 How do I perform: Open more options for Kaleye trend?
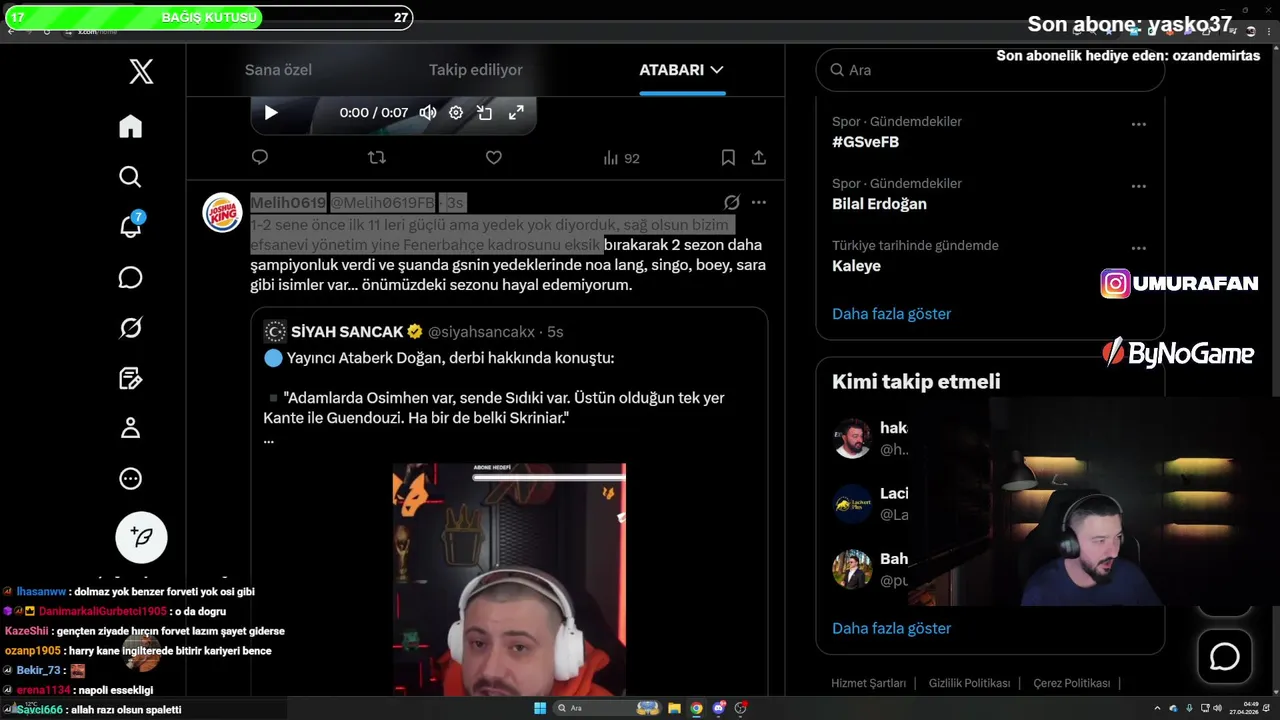click(x=1138, y=249)
